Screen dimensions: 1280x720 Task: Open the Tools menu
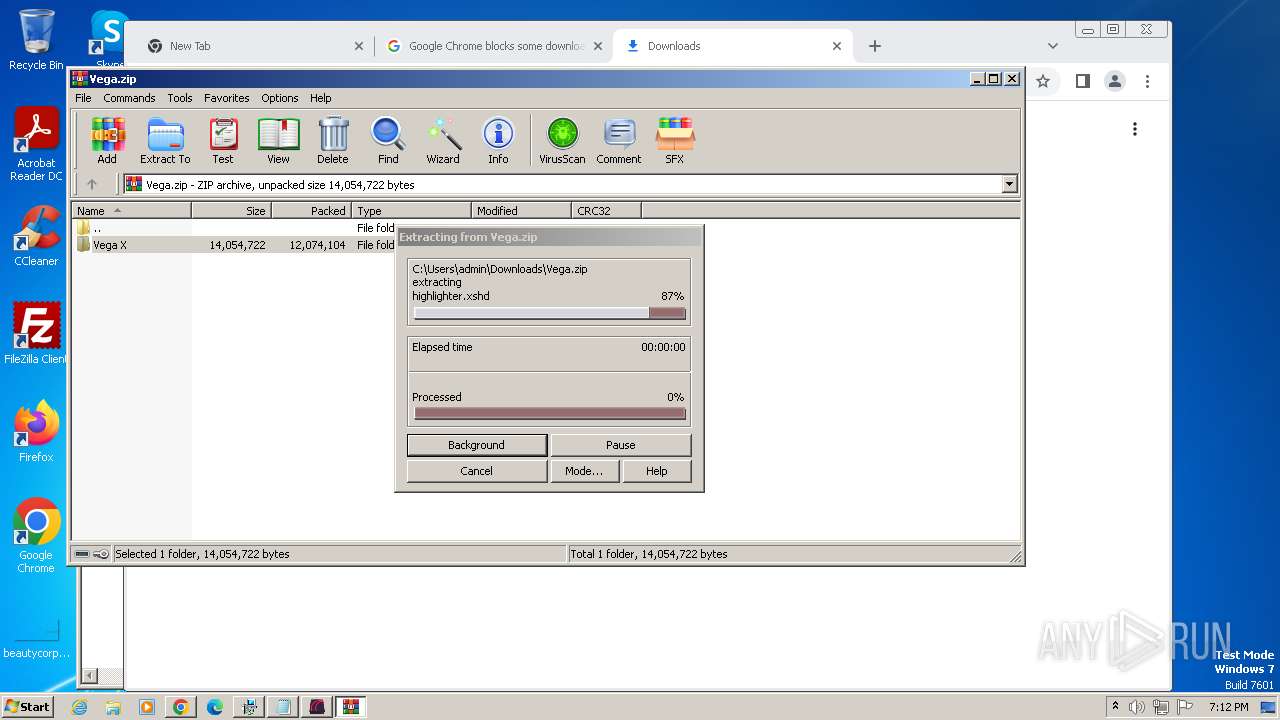180,98
